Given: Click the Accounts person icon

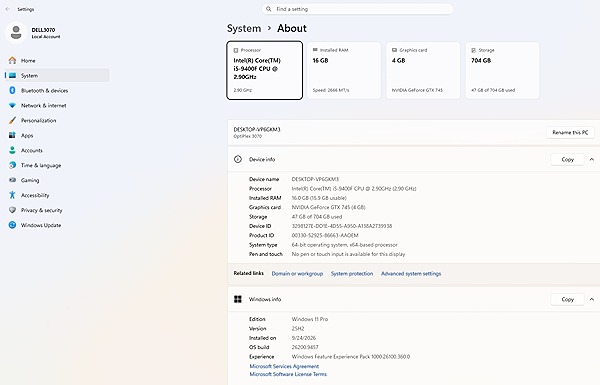Looking at the screenshot, I should (x=12, y=150).
